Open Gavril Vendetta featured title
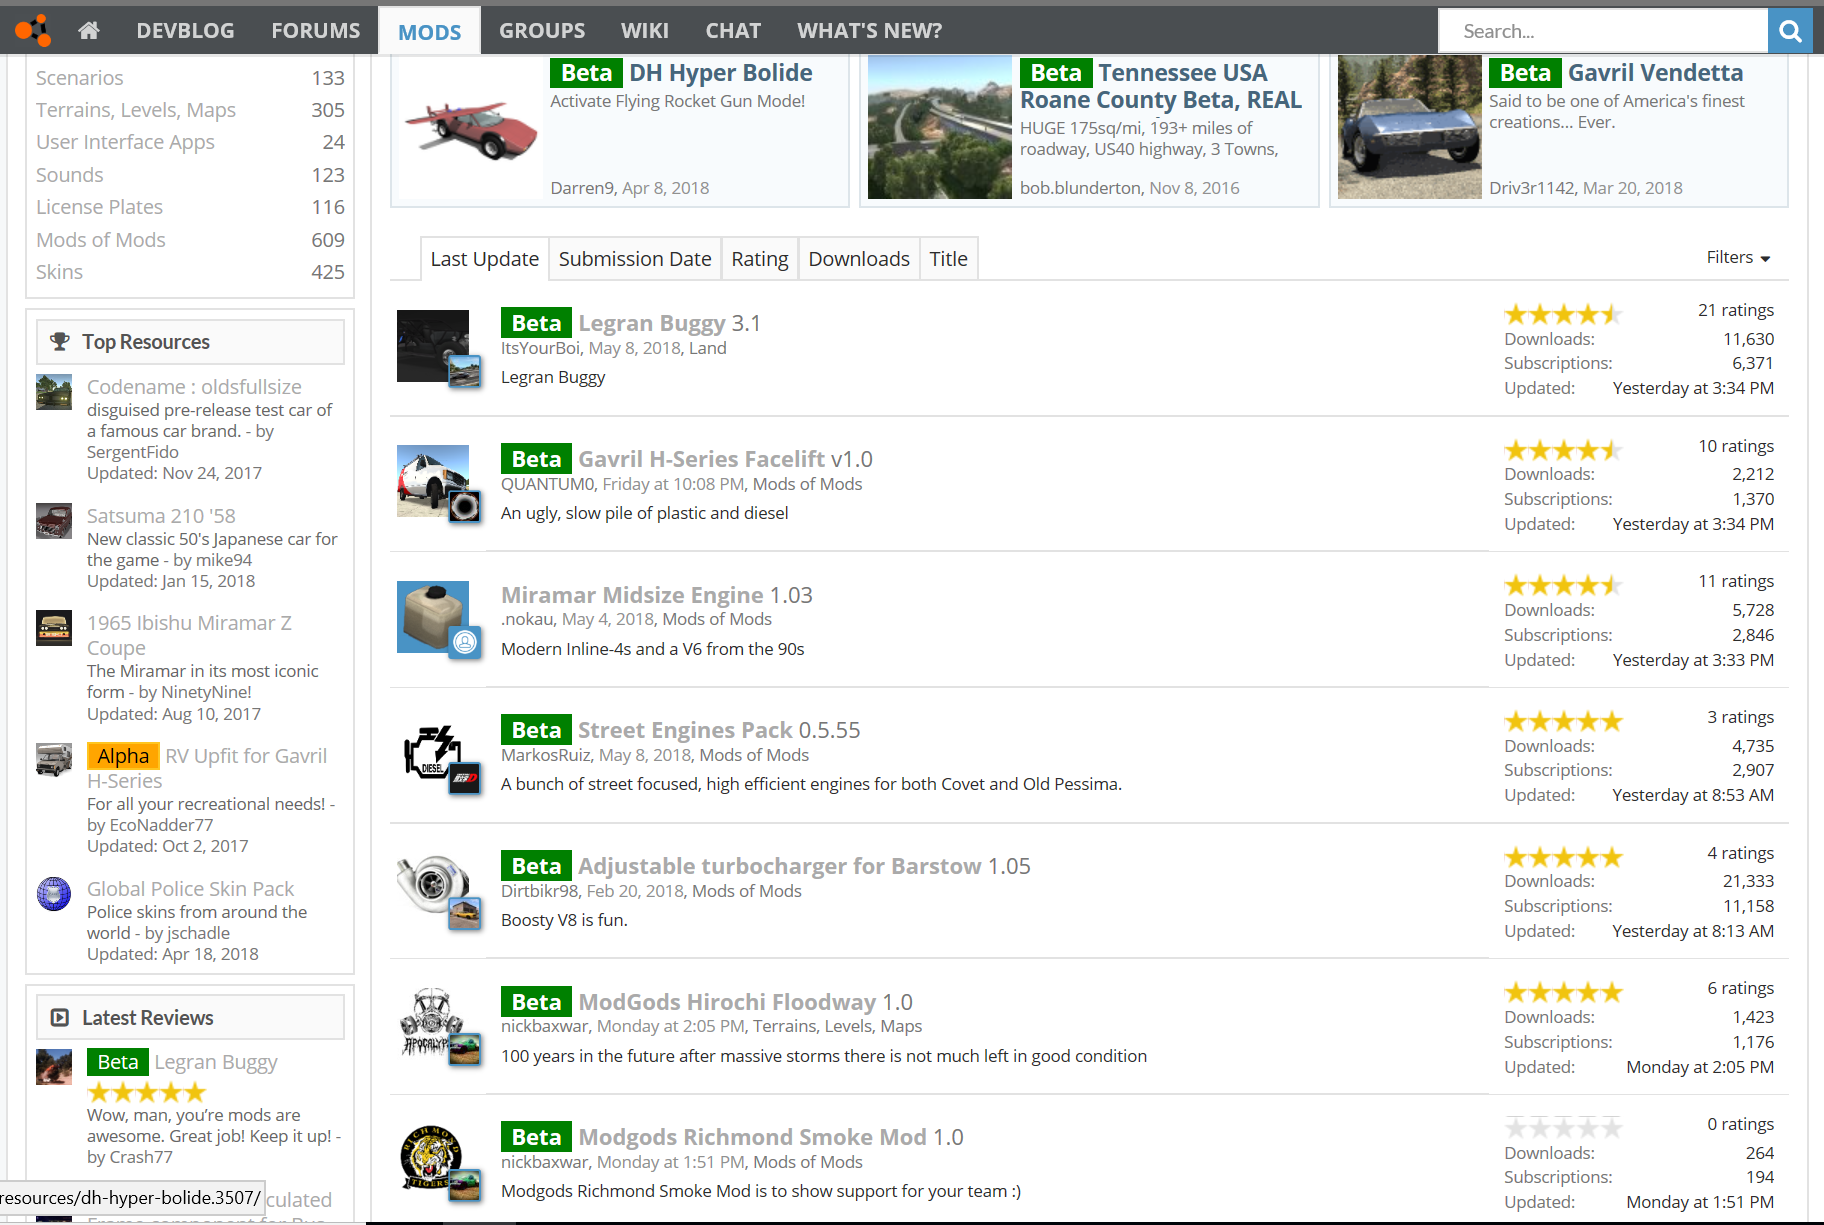This screenshot has width=1824, height=1225. coord(1655,73)
